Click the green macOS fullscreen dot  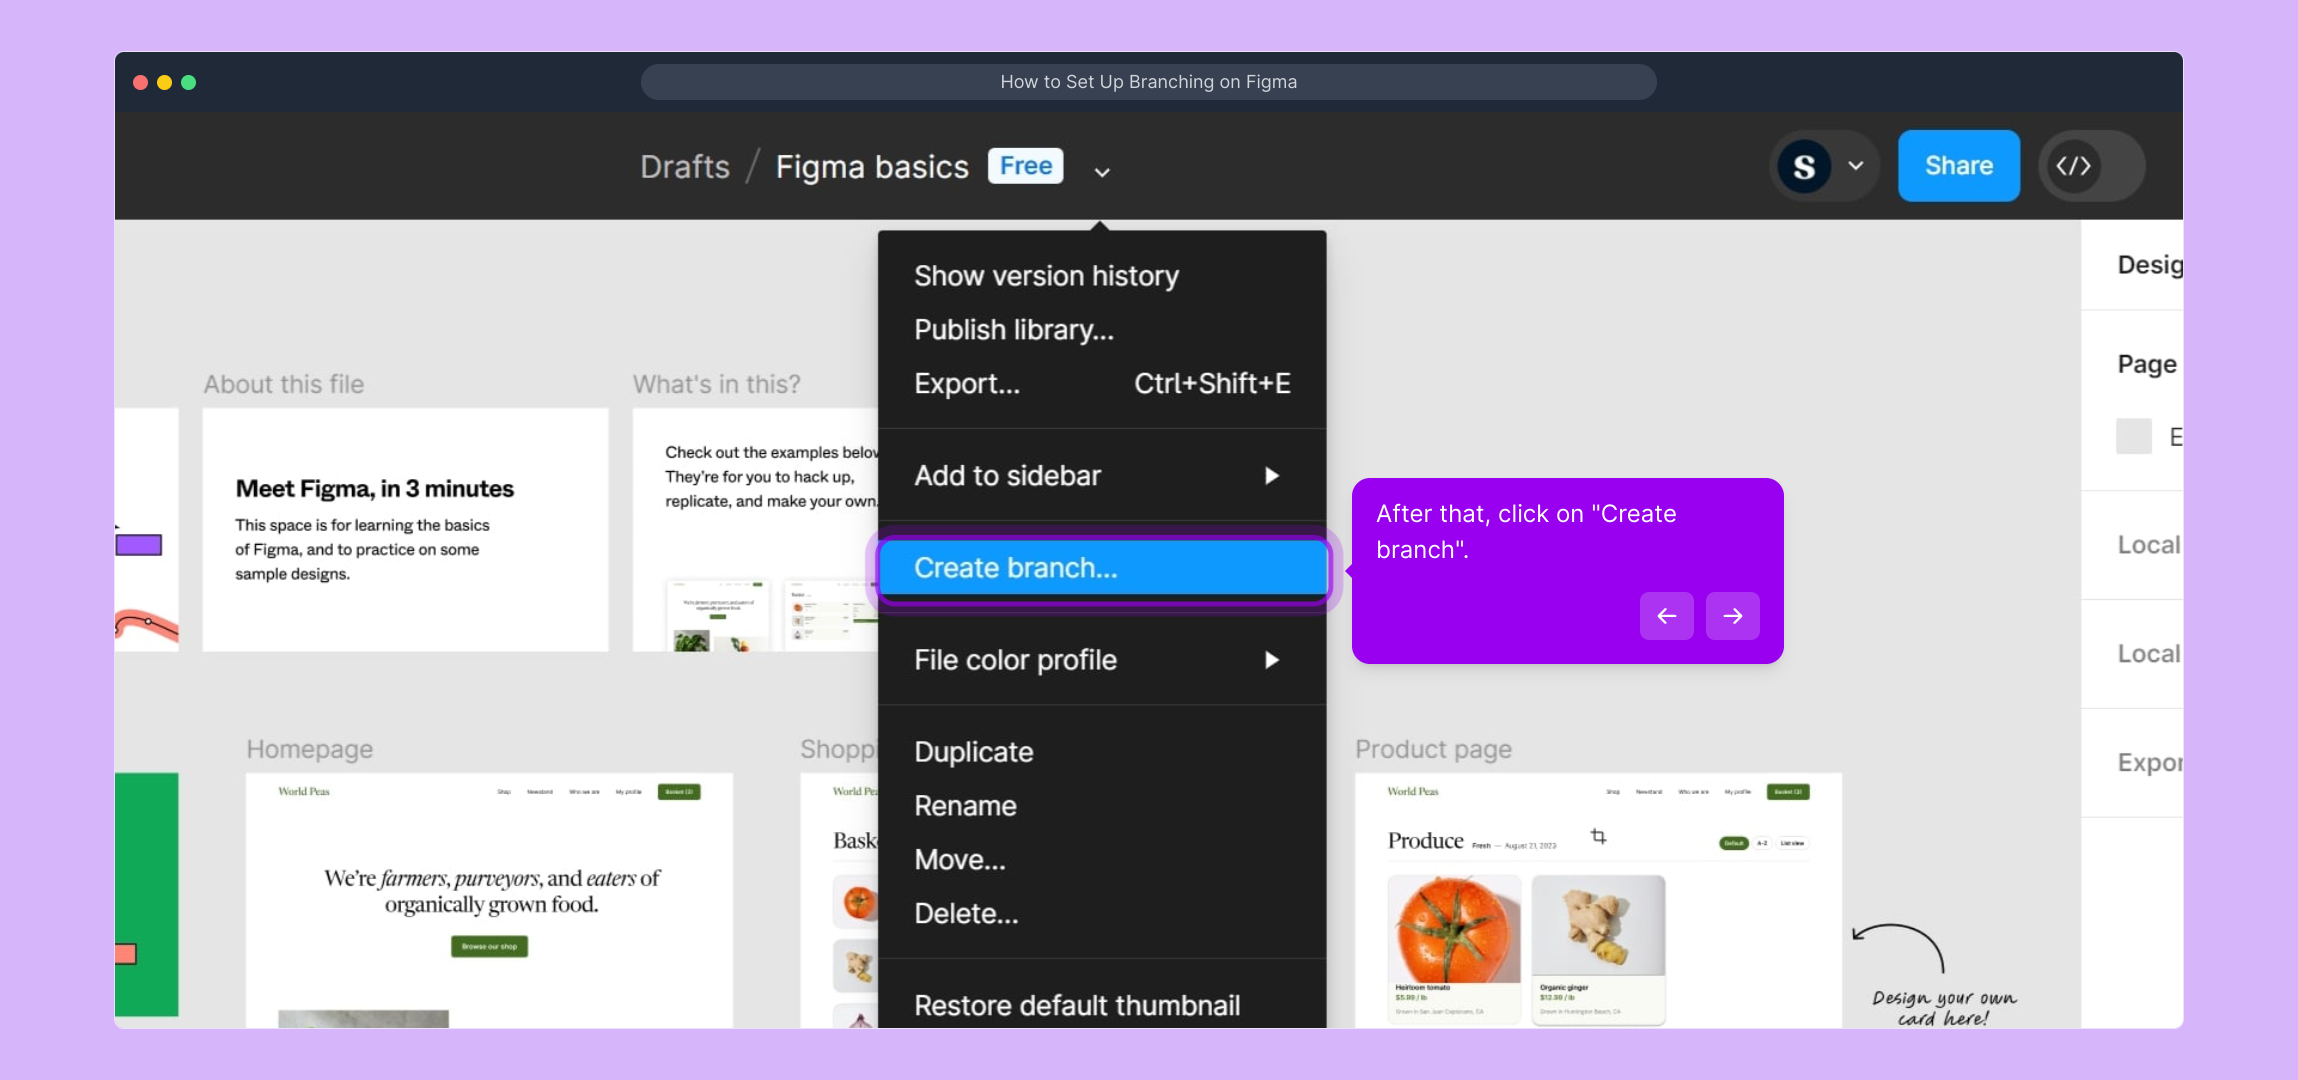tap(189, 82)
